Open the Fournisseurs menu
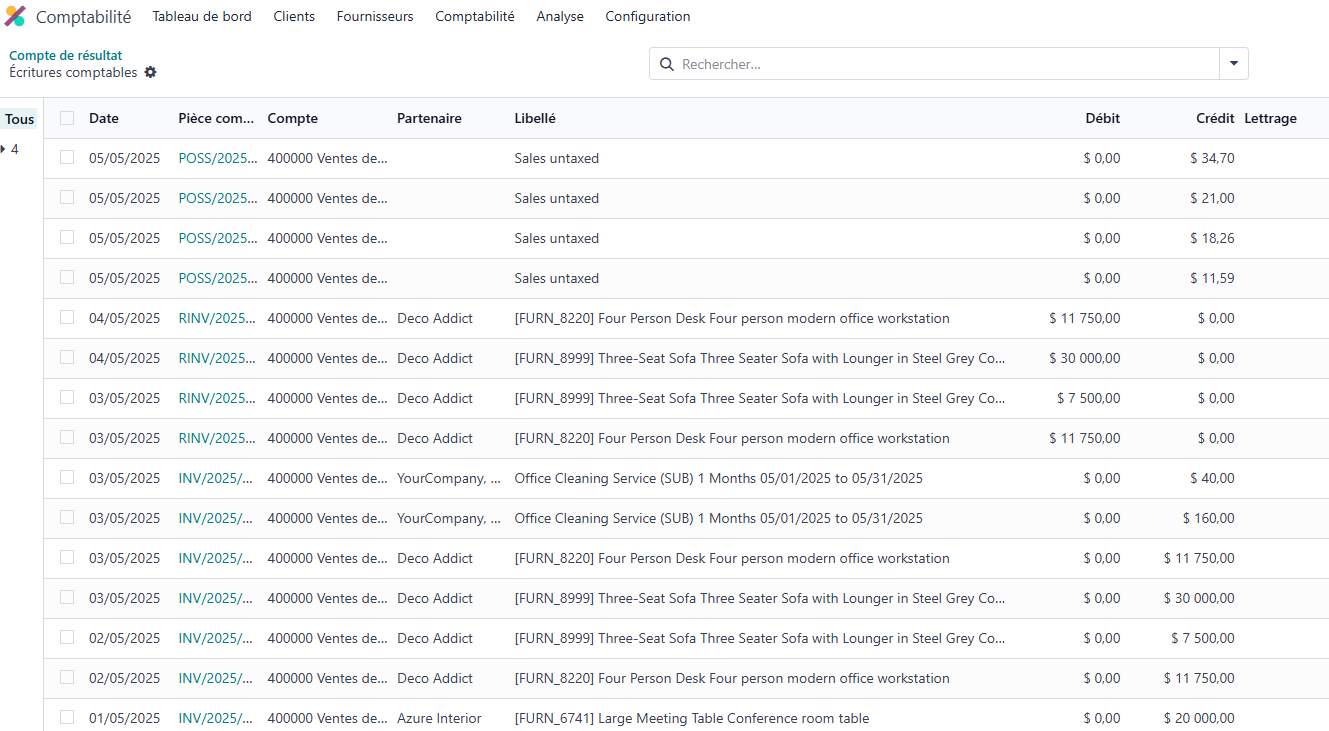 click(x=375, y=16)
